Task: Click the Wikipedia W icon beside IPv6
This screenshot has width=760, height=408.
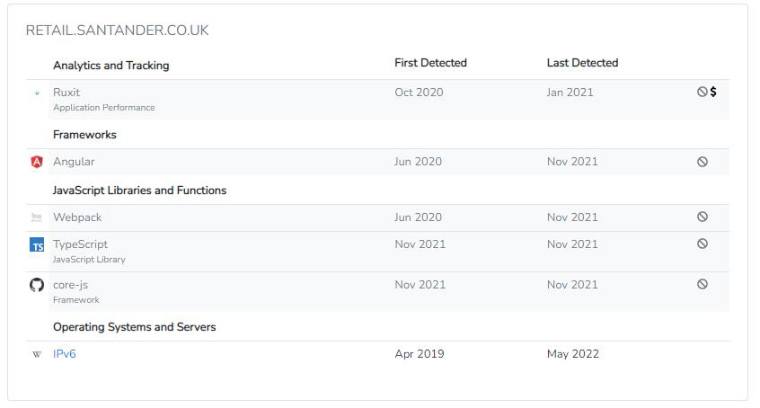Action: pos(37,354)
